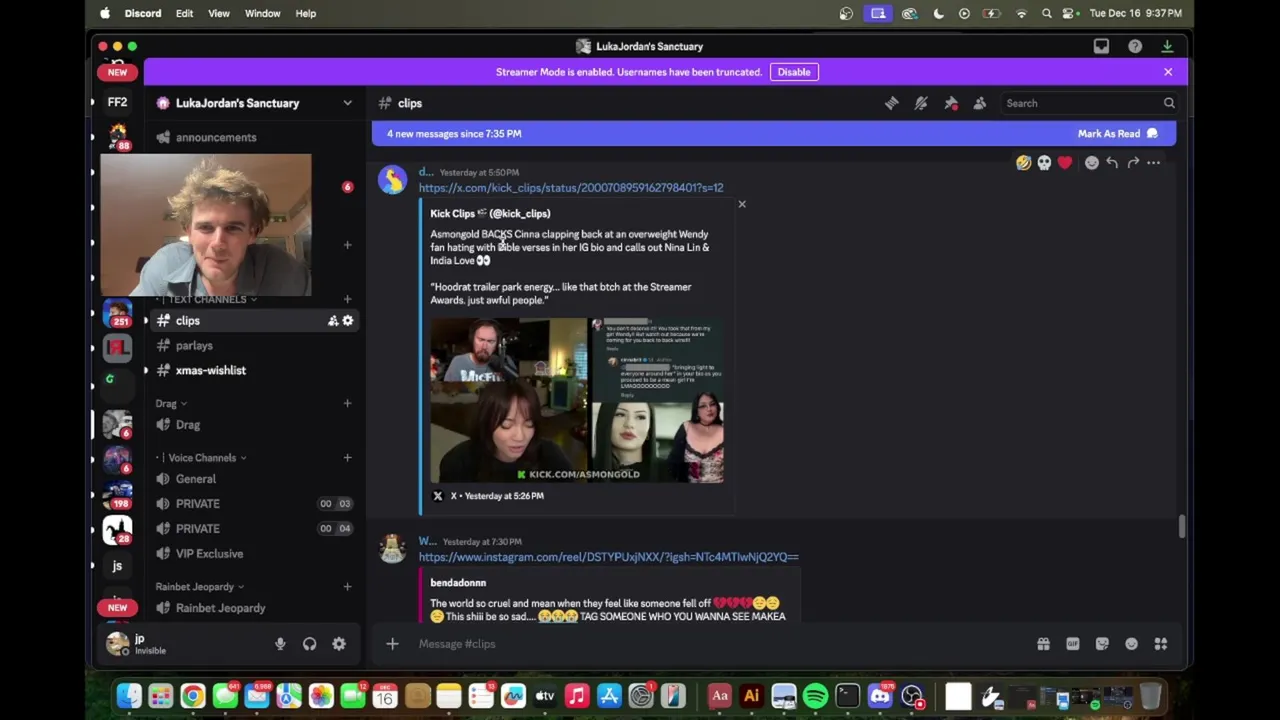The height and width of the screenshot is (720, 1280).
Task: Open the gift icon in message bar
Action: click(x=1043, y=644)
